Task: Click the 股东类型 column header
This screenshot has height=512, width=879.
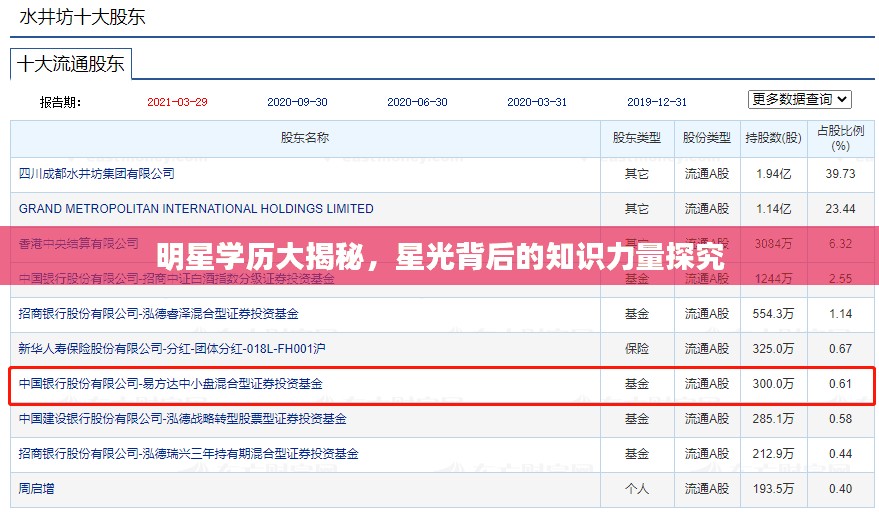Action: tap(637, 138)
